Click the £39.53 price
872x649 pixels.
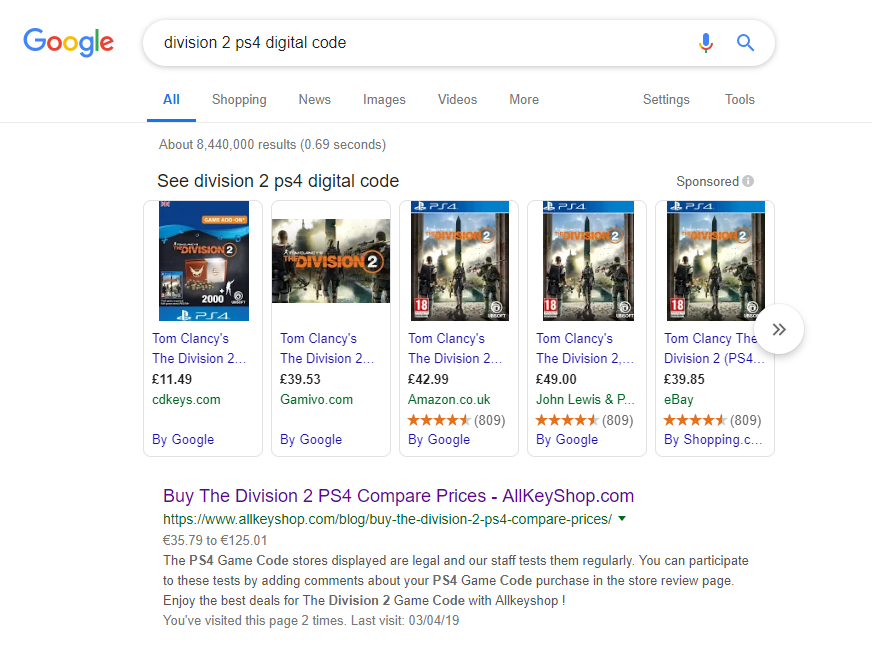tap(300, 379)
